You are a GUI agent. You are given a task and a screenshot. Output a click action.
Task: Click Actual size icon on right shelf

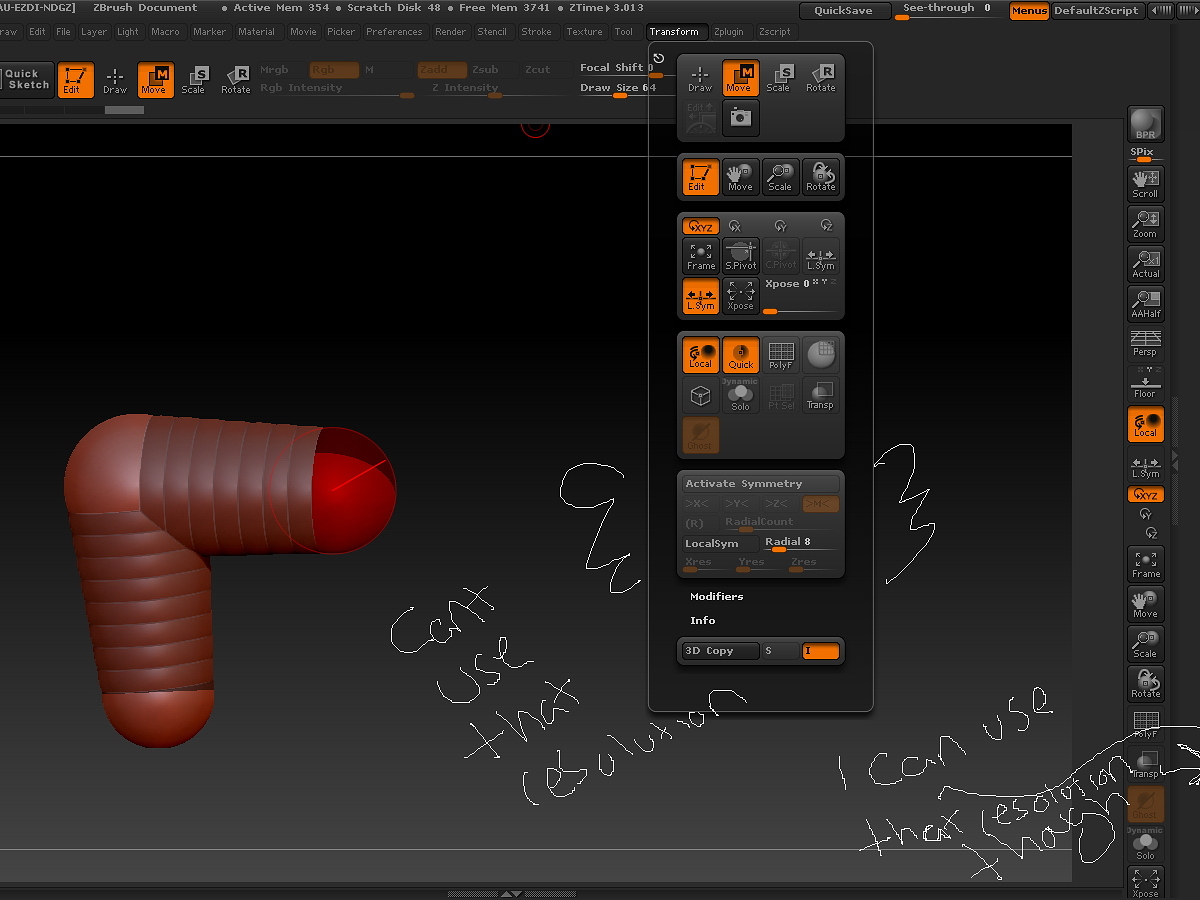tap(1145, 264)
